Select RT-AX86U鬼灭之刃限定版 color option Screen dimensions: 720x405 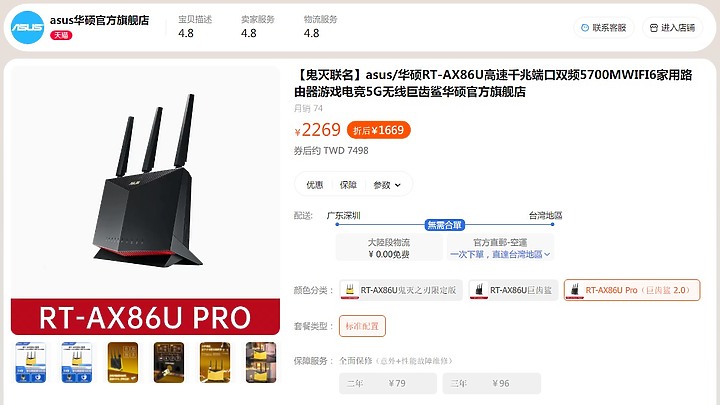401,290
